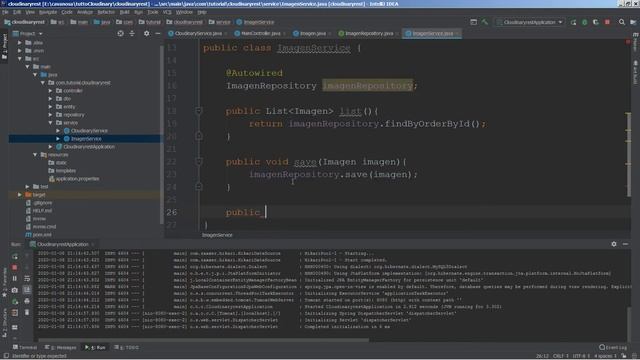
Task: Click the print icon in Run panel
Action: (x=27, y=301)
